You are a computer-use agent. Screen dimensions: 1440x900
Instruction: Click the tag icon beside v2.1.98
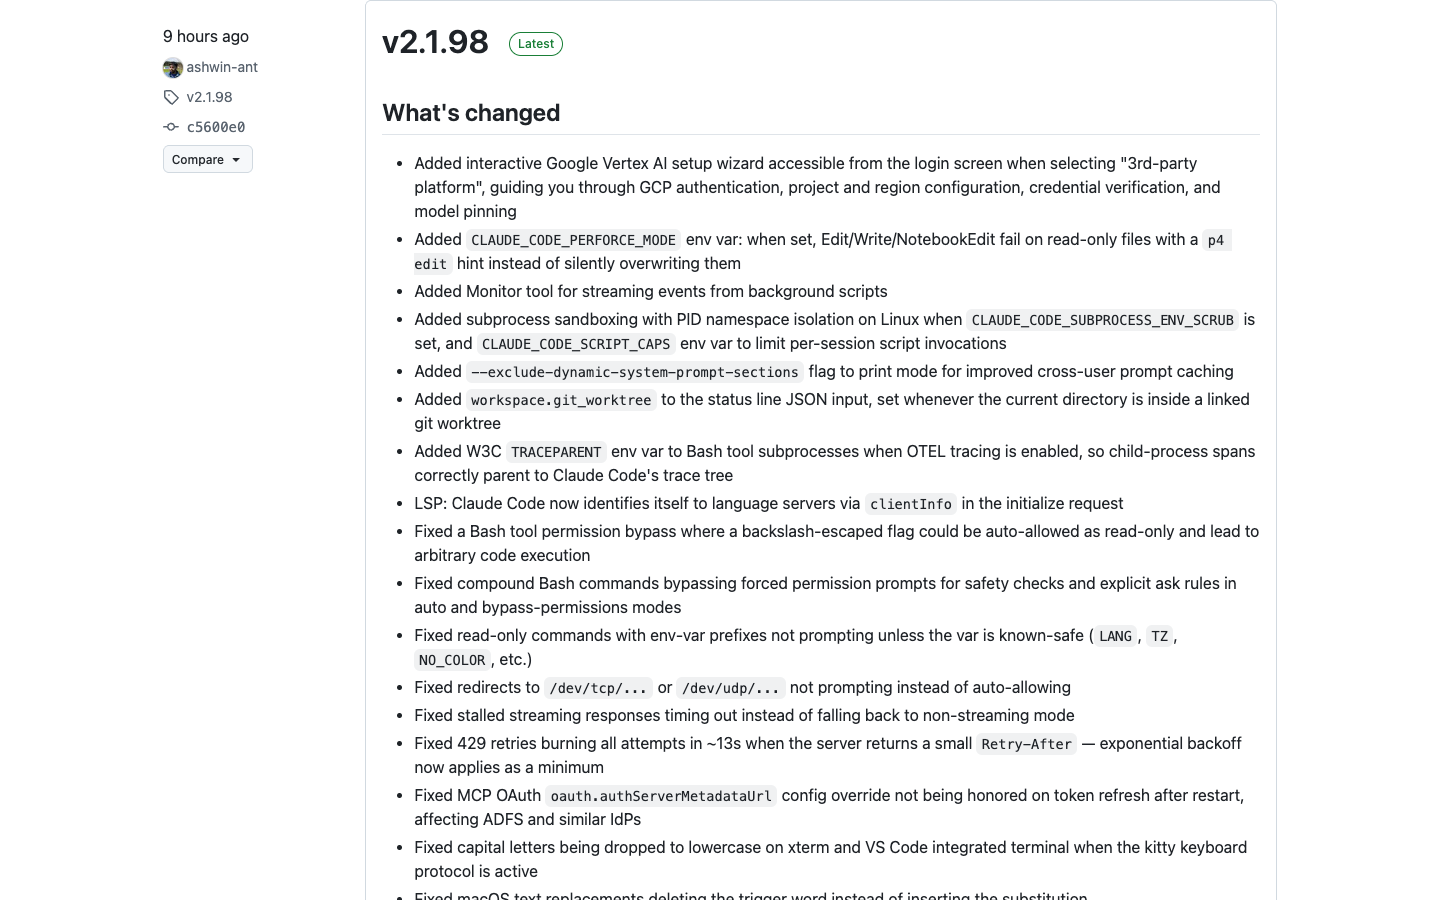pos(171,97)
